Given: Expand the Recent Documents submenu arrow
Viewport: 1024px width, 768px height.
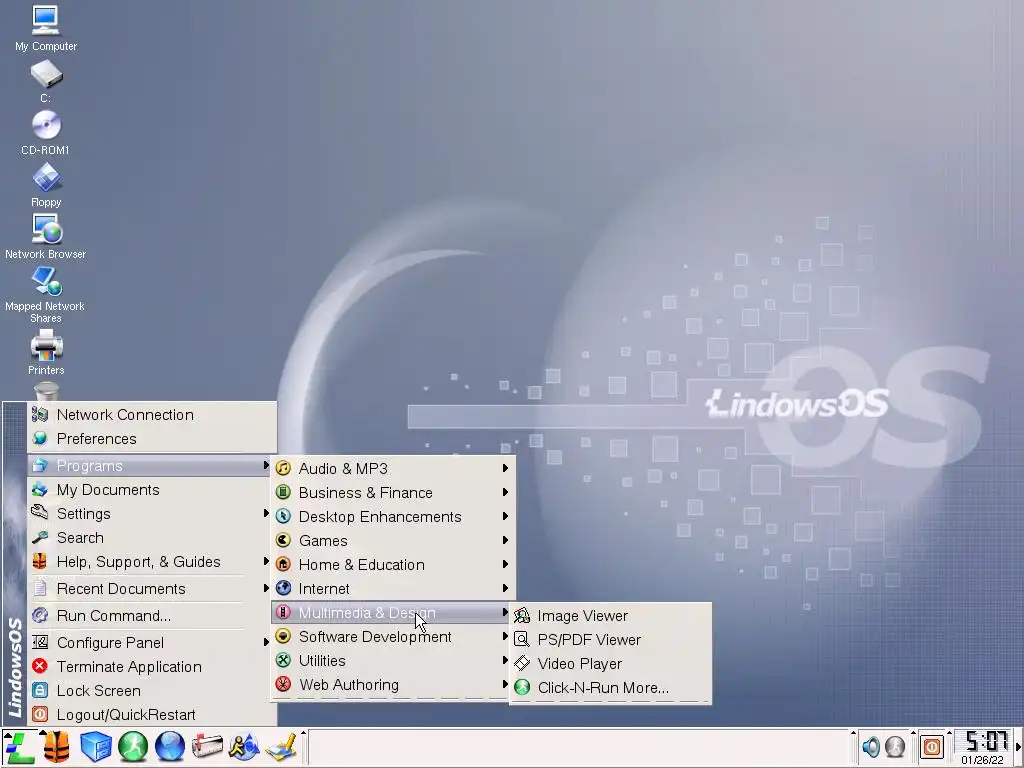Looking at the screenshot, I should coord(266,588).
